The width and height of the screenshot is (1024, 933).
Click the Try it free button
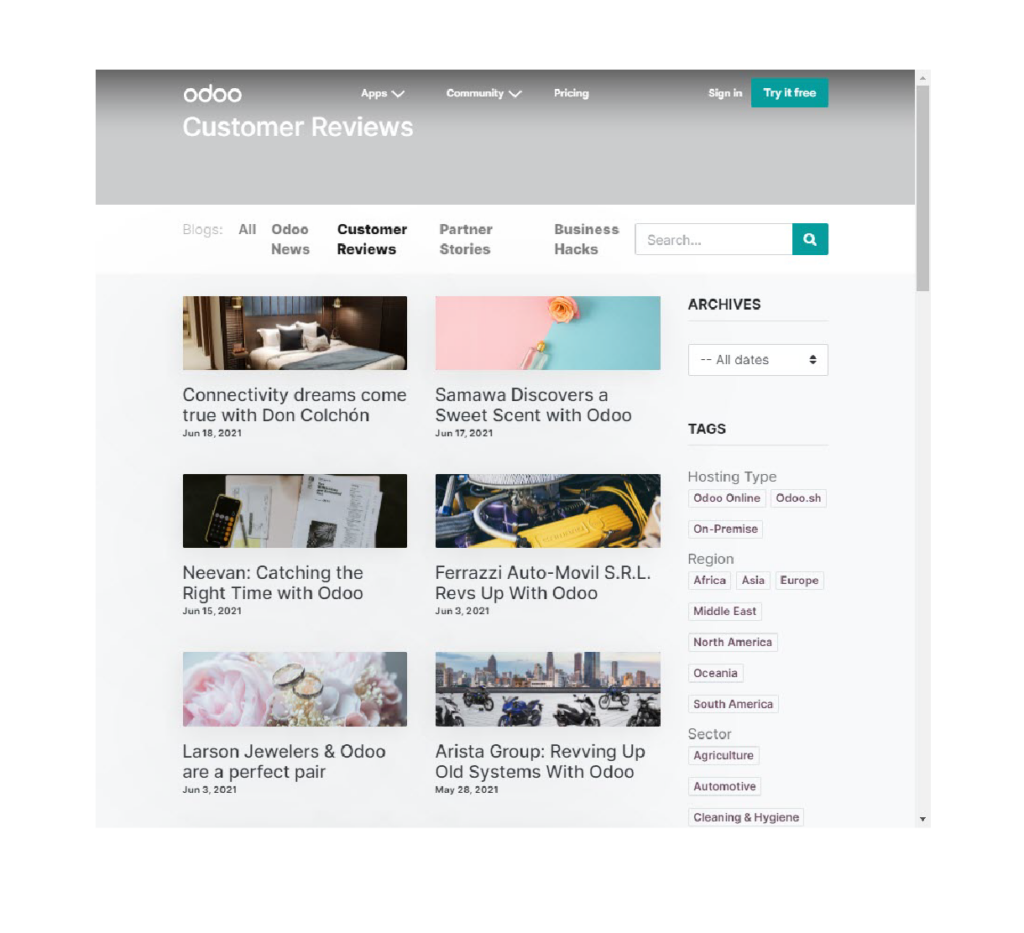(790, 93)
